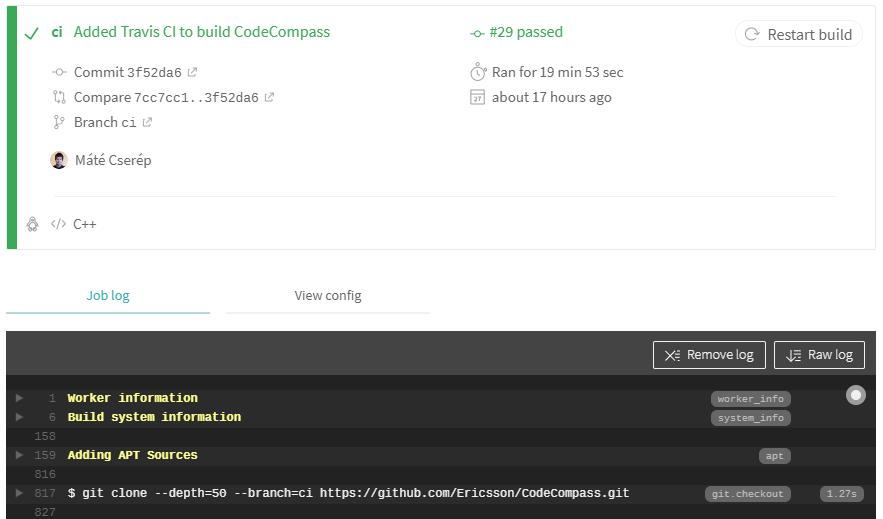
Task: Click the calendar icon beside 17 hours ago
Action: click(x=477, y=97)
